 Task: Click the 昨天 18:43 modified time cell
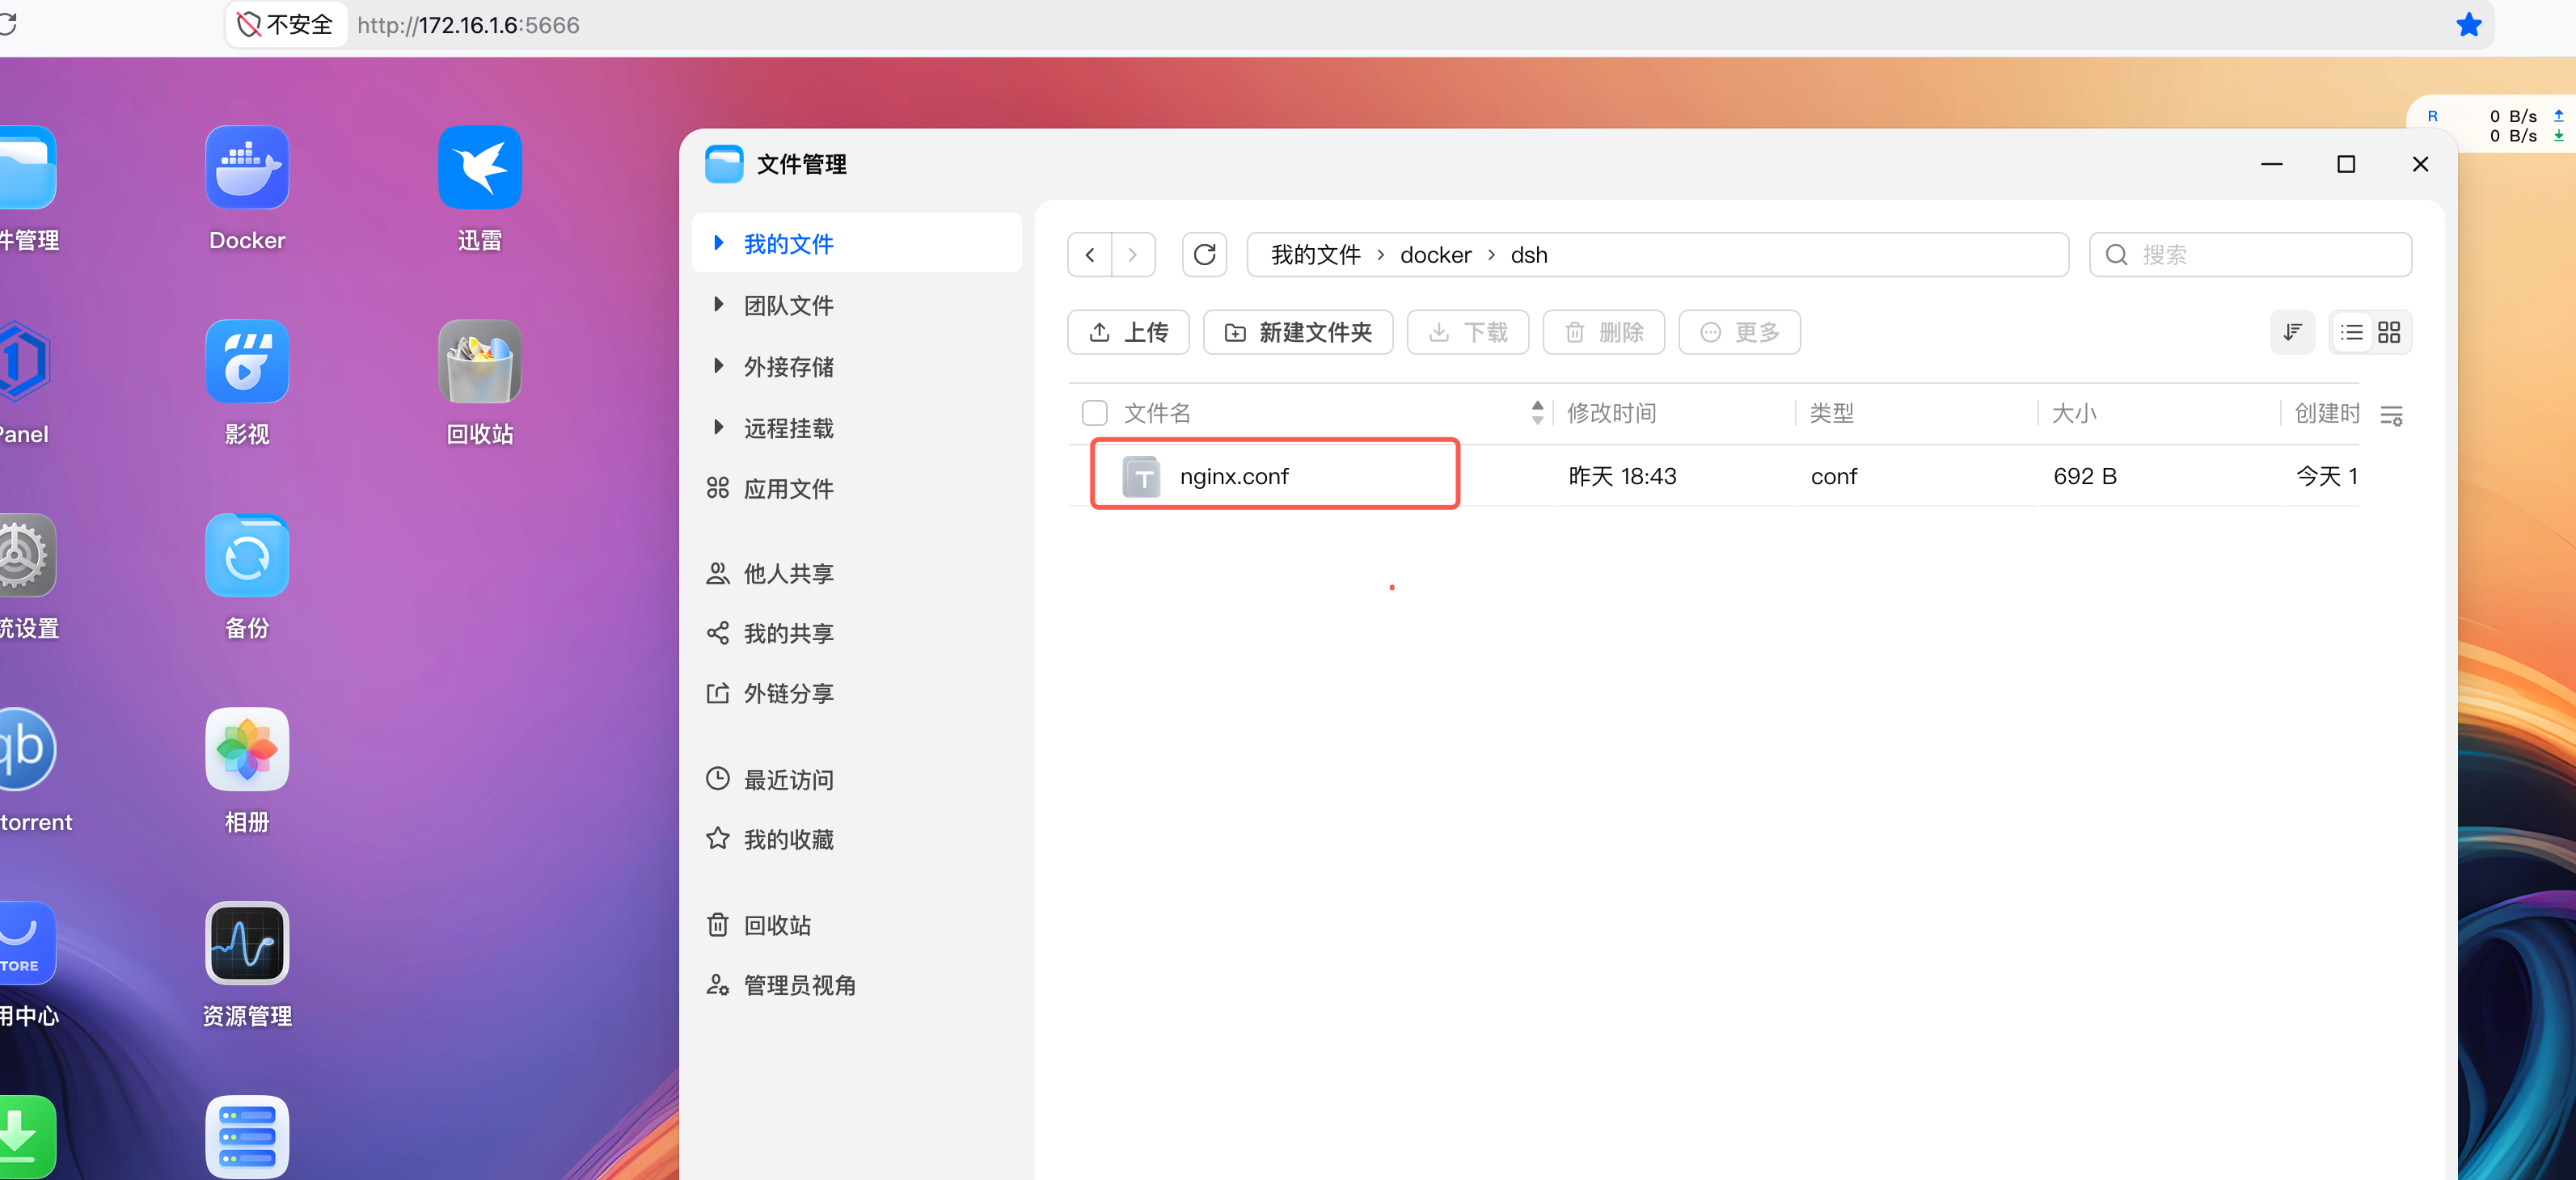(1622, 476)
